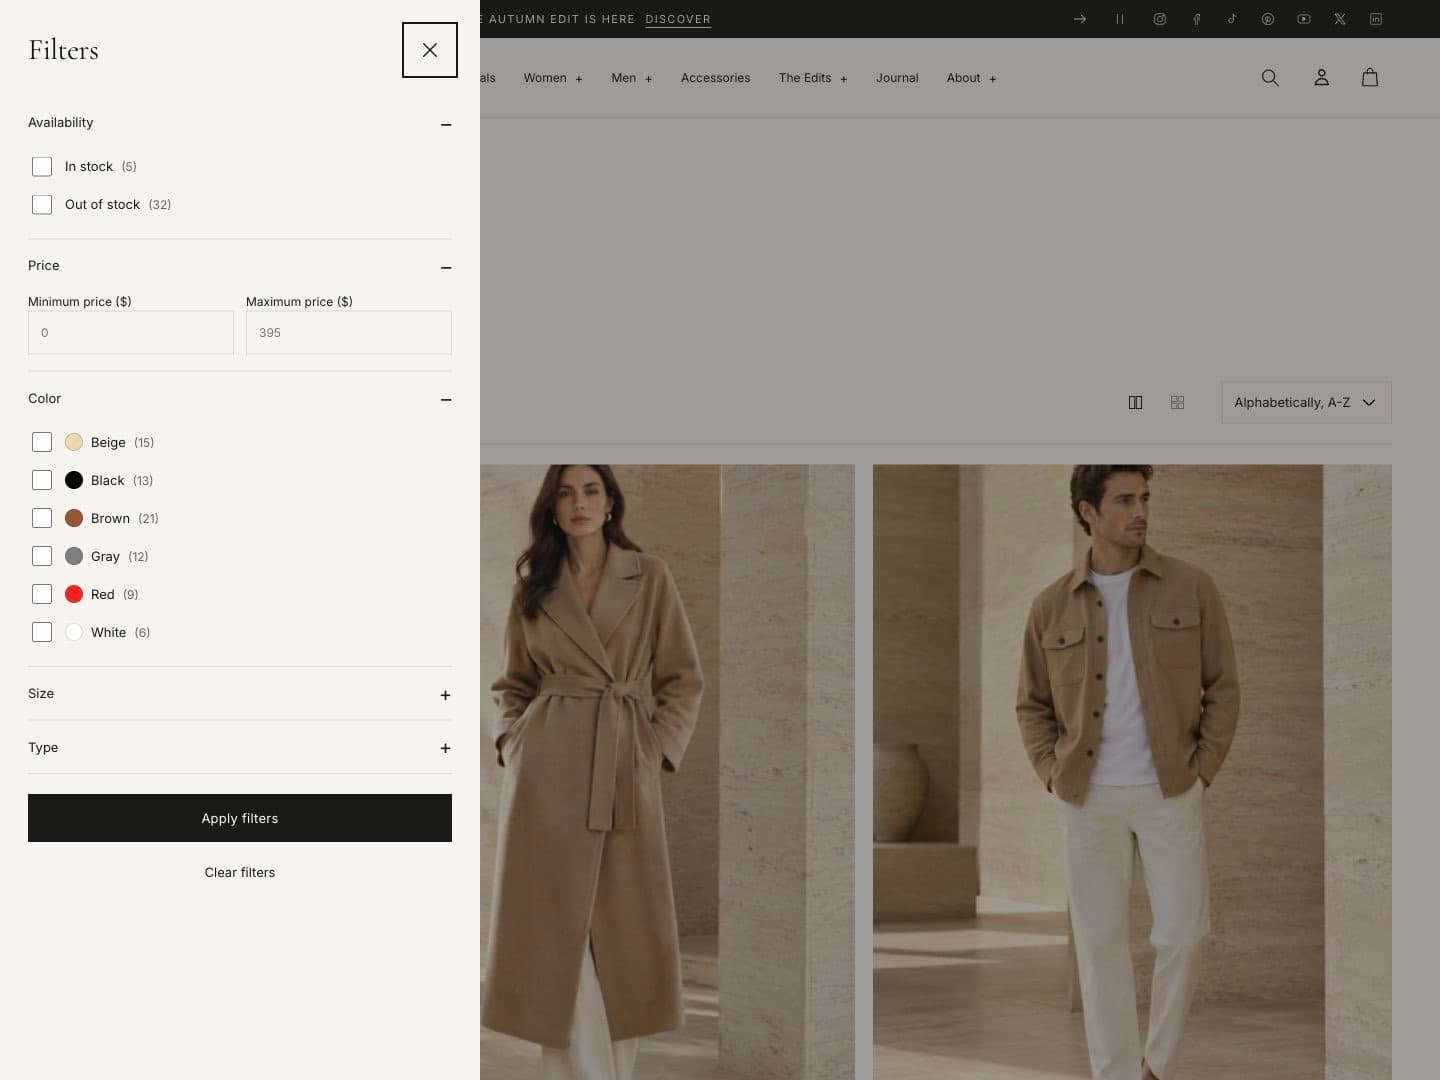
Task: Click the Red color swatch
Action: [x=74, y=594]
